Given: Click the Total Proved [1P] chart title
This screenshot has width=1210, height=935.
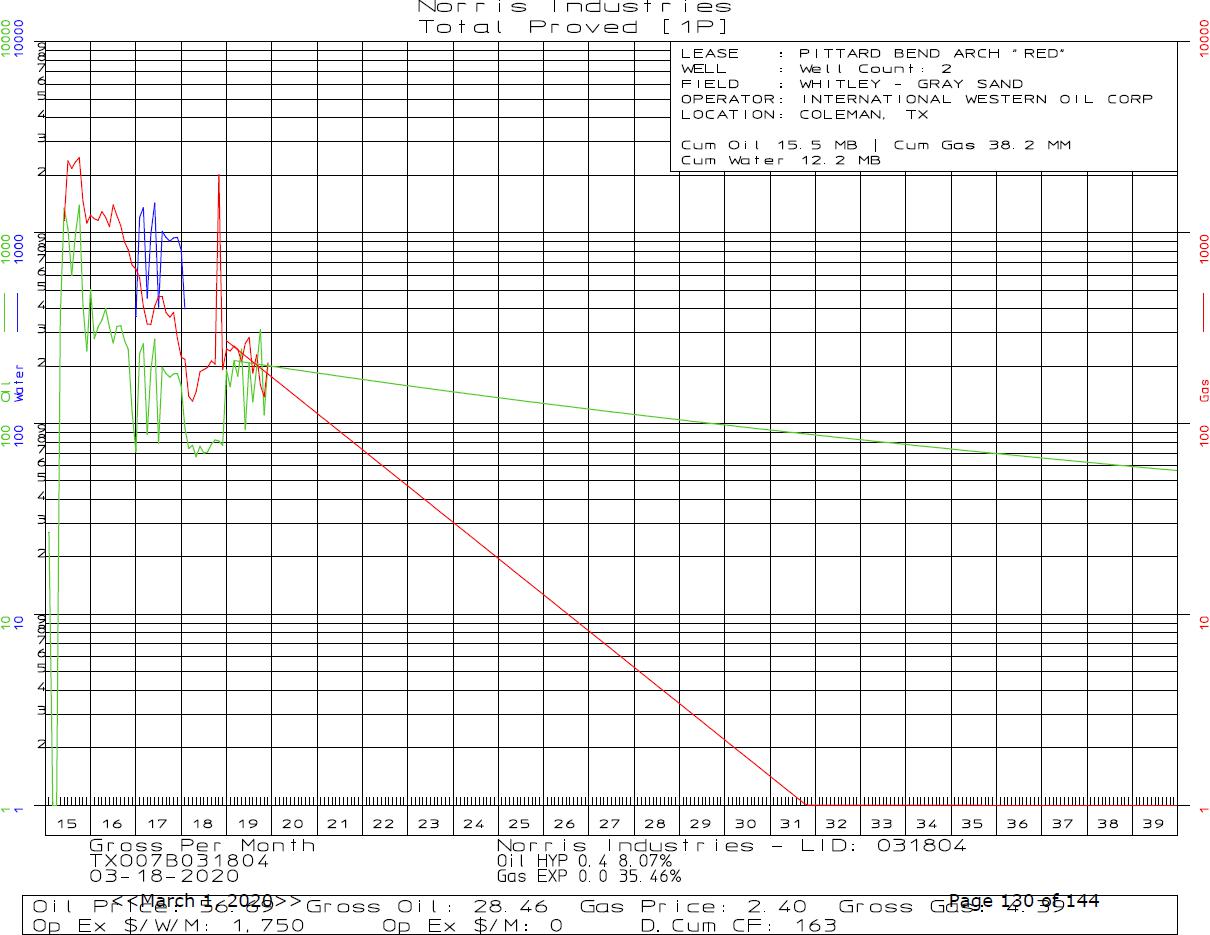Looking at the screenshot, I should (573, 27).
